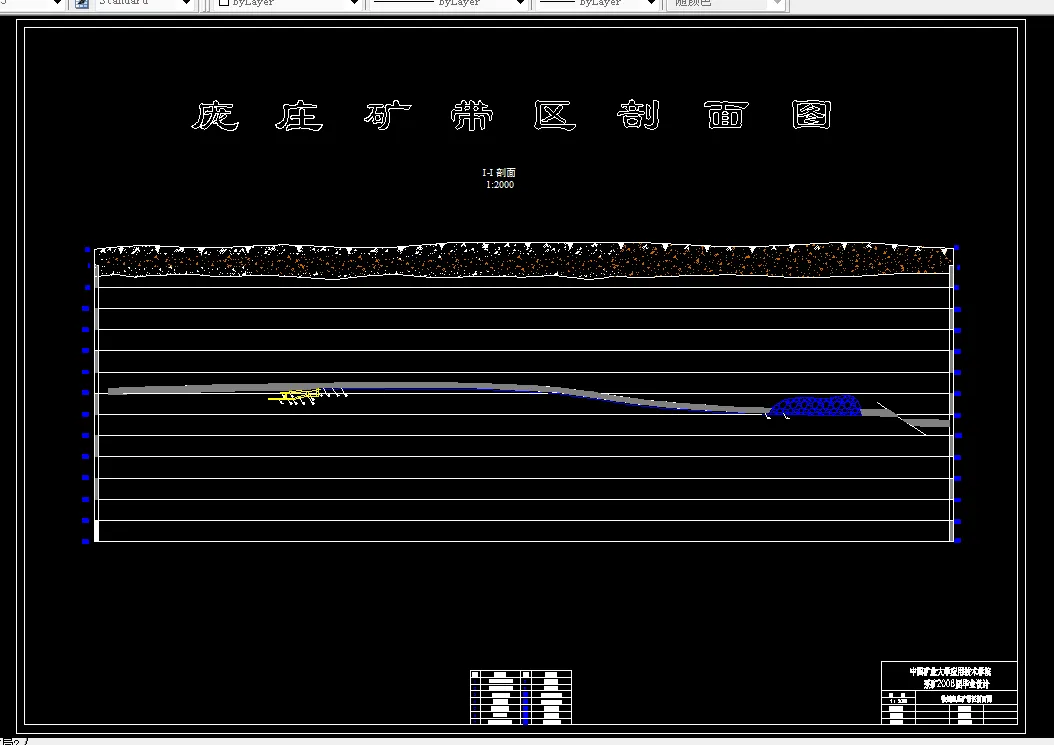Select the "I-I 剖面" section label

coord(499,173)
